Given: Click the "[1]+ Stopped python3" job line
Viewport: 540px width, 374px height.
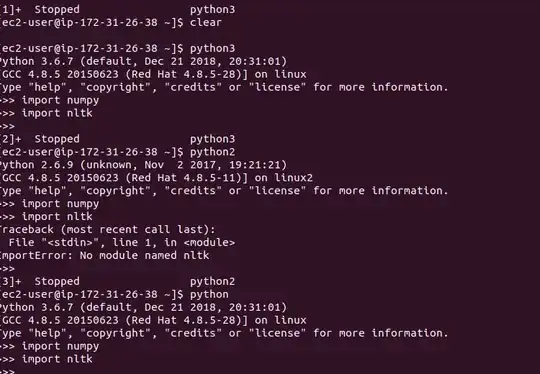Looking at the screenshot, I should (x=117, y=9).
